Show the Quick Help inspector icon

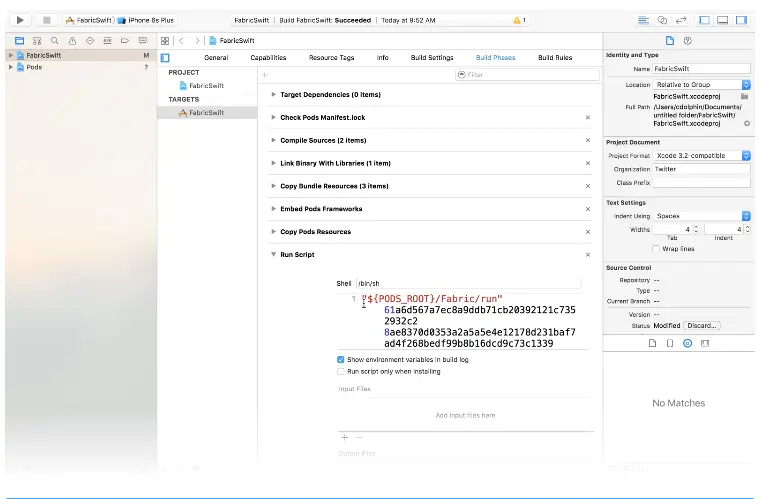(x=688, y=41)
